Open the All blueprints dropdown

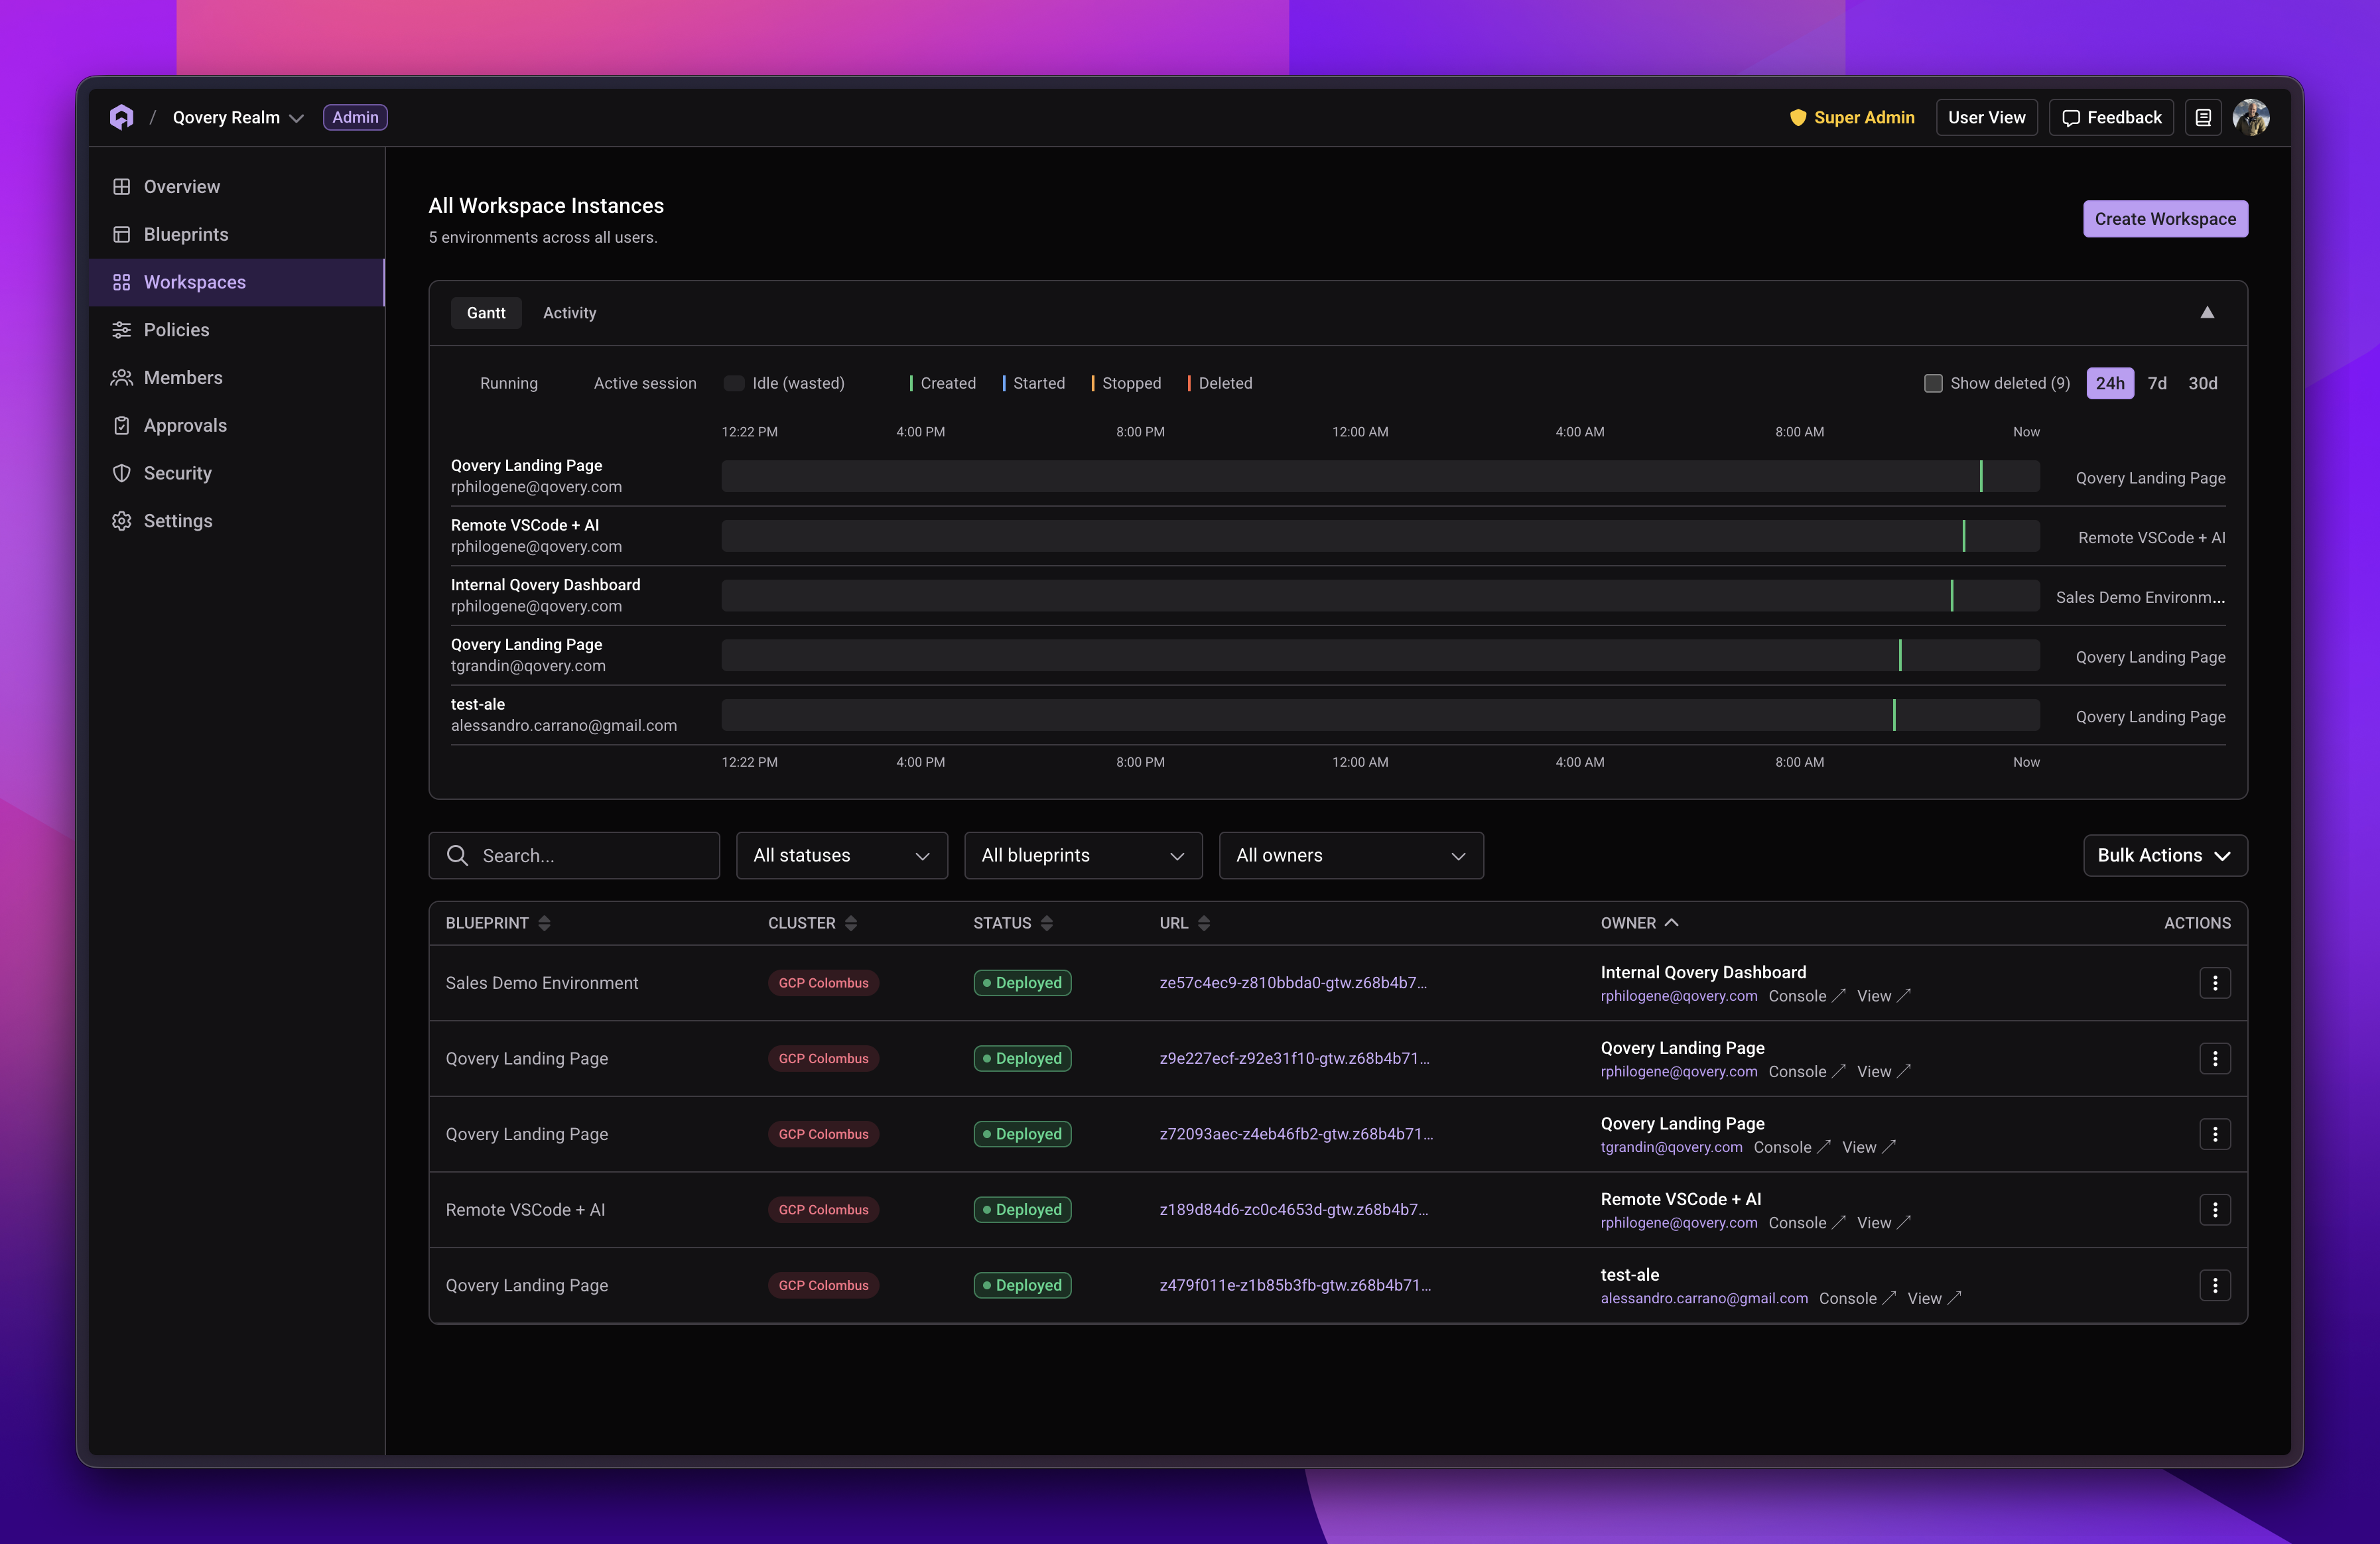click(1083, 856)
